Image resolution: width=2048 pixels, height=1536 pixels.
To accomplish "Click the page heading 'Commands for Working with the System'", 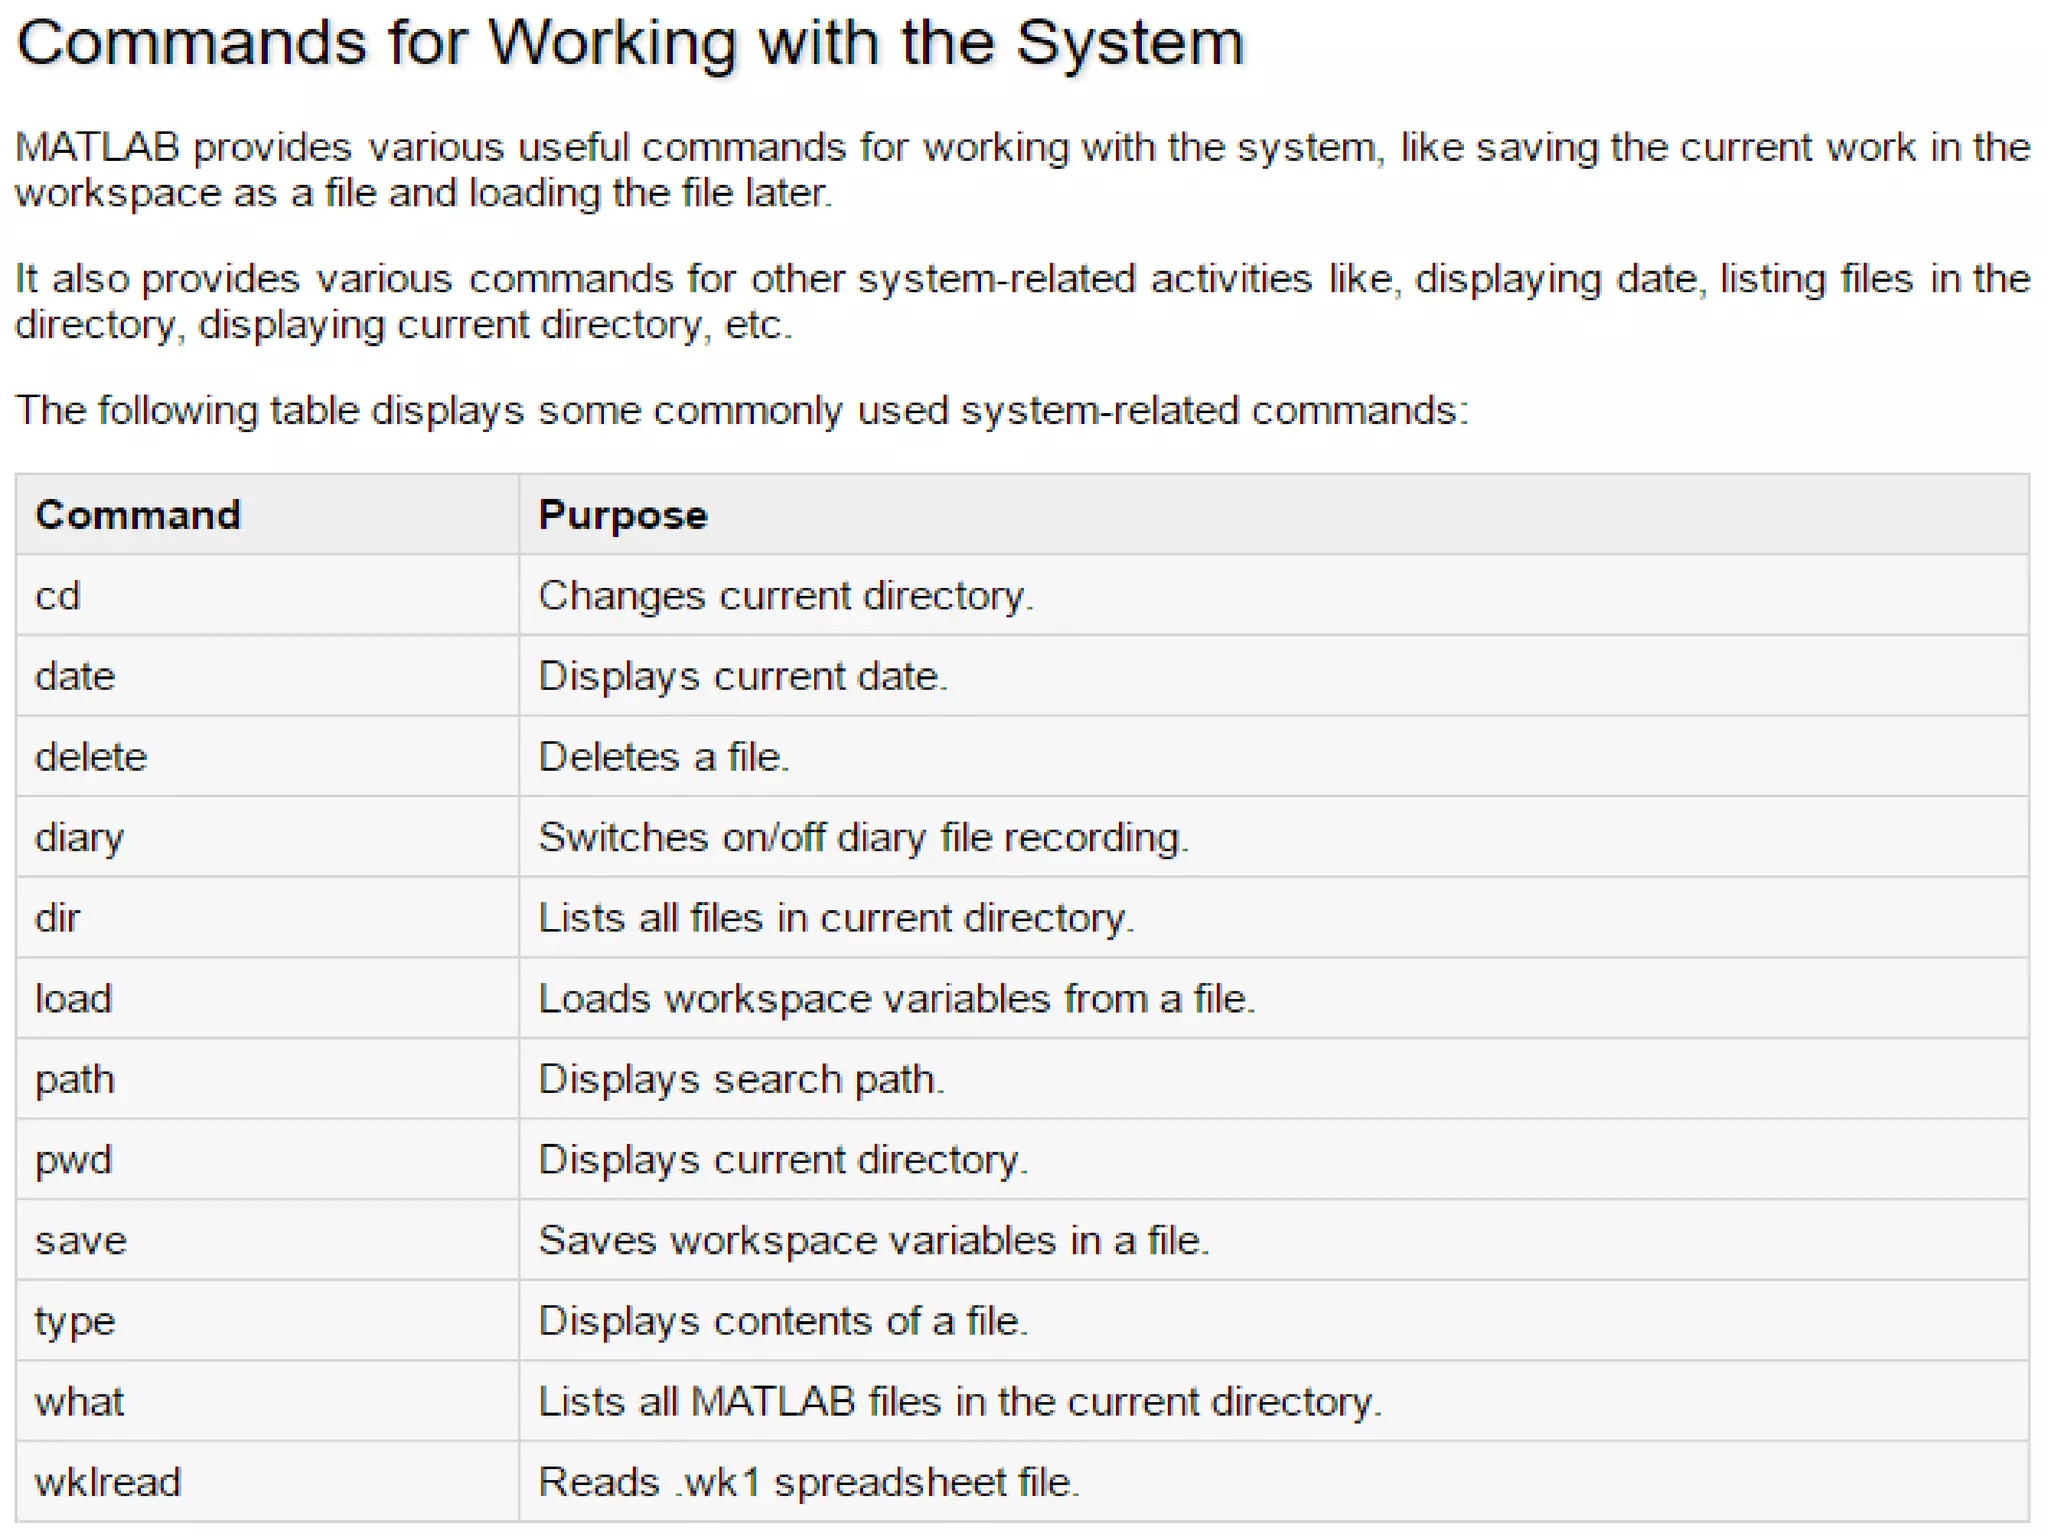I will pos(630,43).
